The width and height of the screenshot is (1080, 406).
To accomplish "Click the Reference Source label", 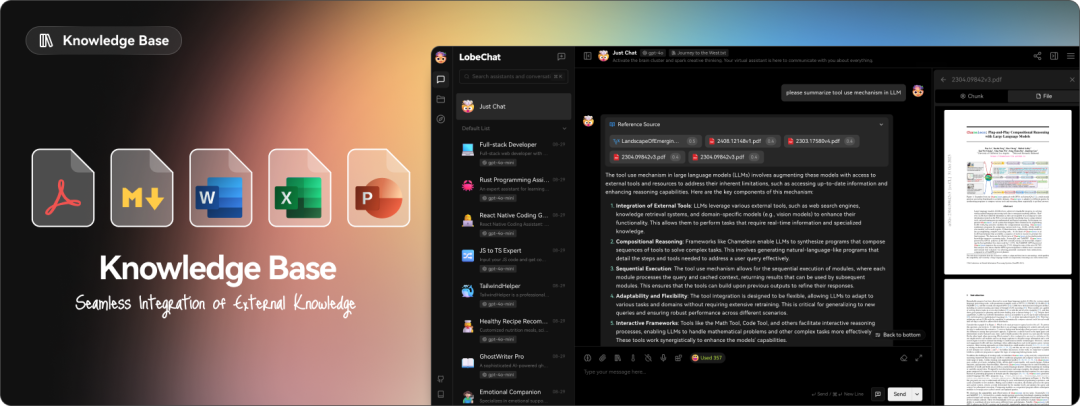I will point(638,125).
